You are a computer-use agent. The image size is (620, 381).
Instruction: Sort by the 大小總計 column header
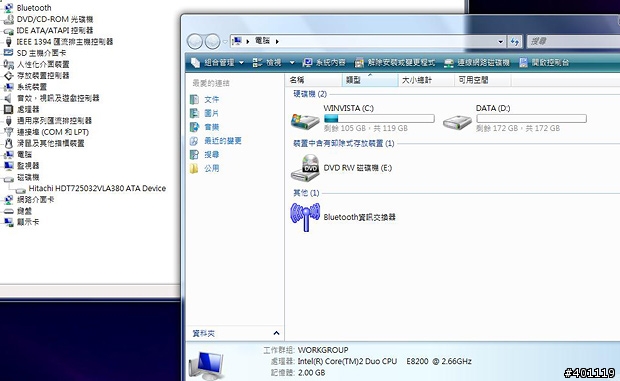click(x=426, y=80)
